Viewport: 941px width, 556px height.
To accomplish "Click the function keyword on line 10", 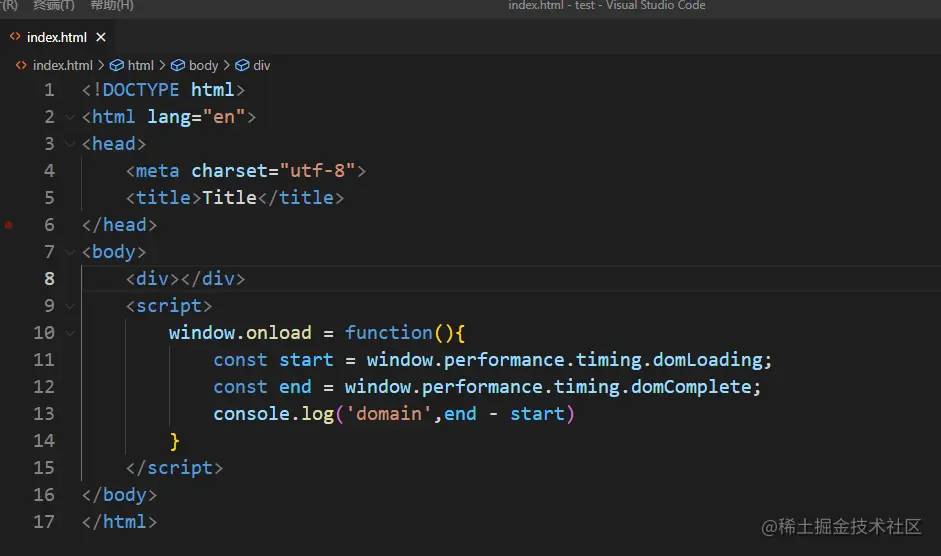I will click(x=388, y=333).
